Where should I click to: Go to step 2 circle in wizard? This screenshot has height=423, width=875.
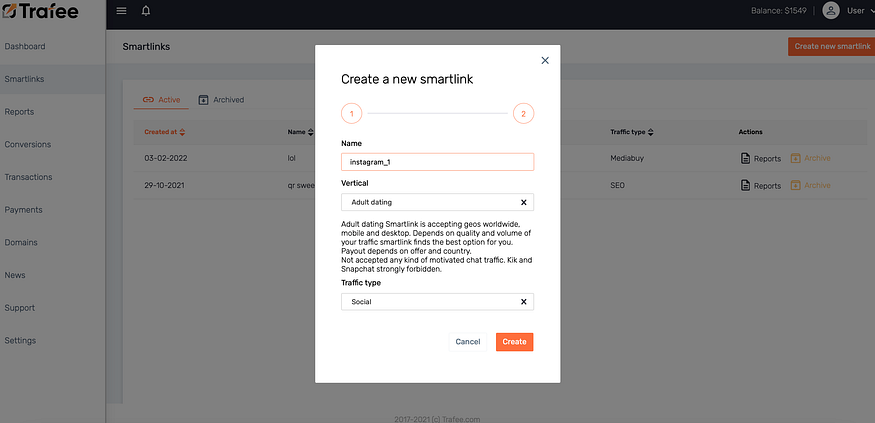coord(523,114)
